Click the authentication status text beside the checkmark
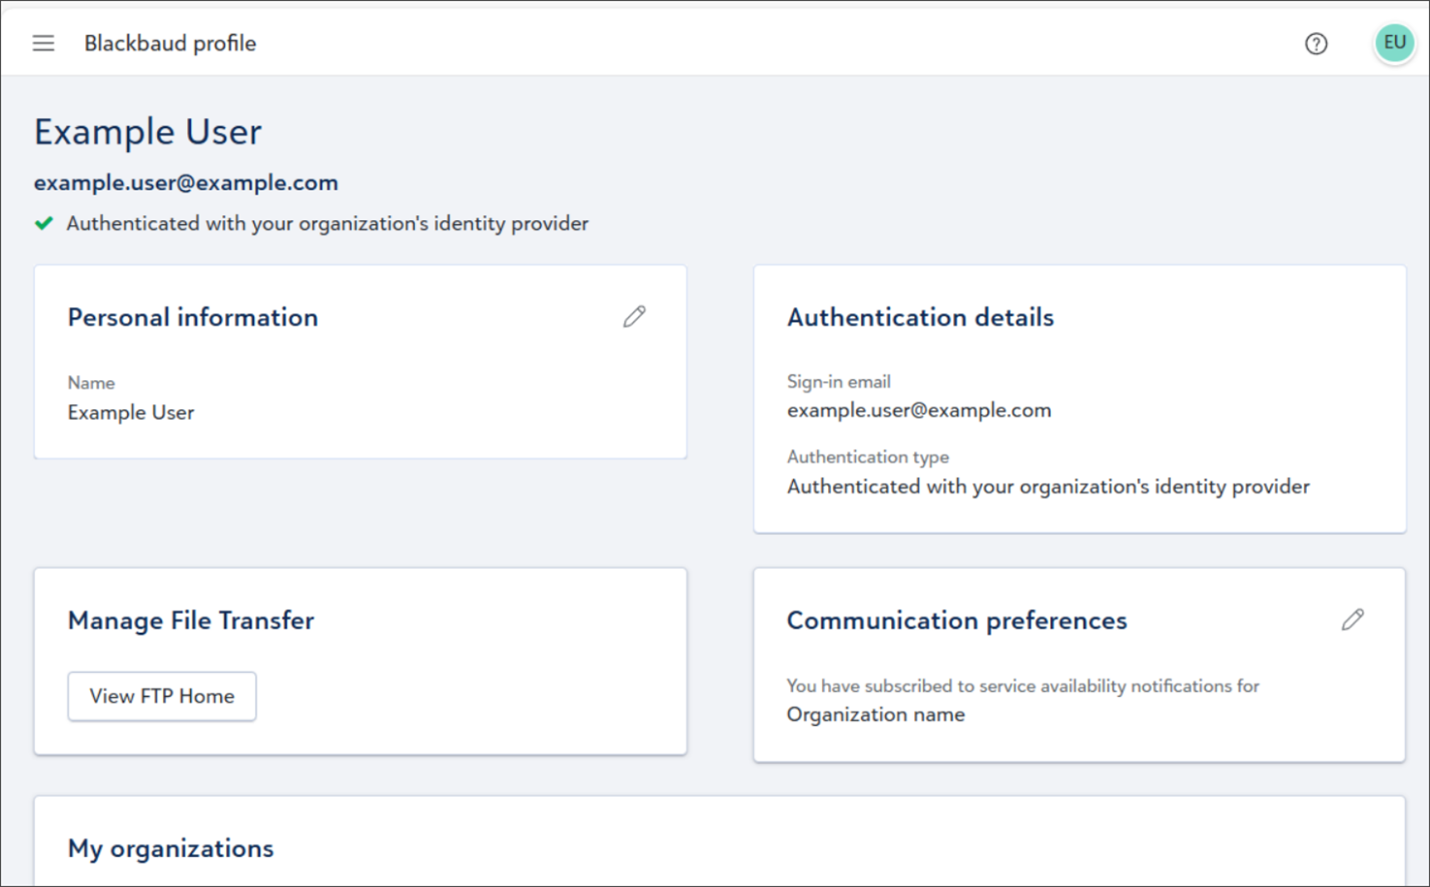Screen dimensions: 1430x887 pyautogui.click(x=327, y=223)
